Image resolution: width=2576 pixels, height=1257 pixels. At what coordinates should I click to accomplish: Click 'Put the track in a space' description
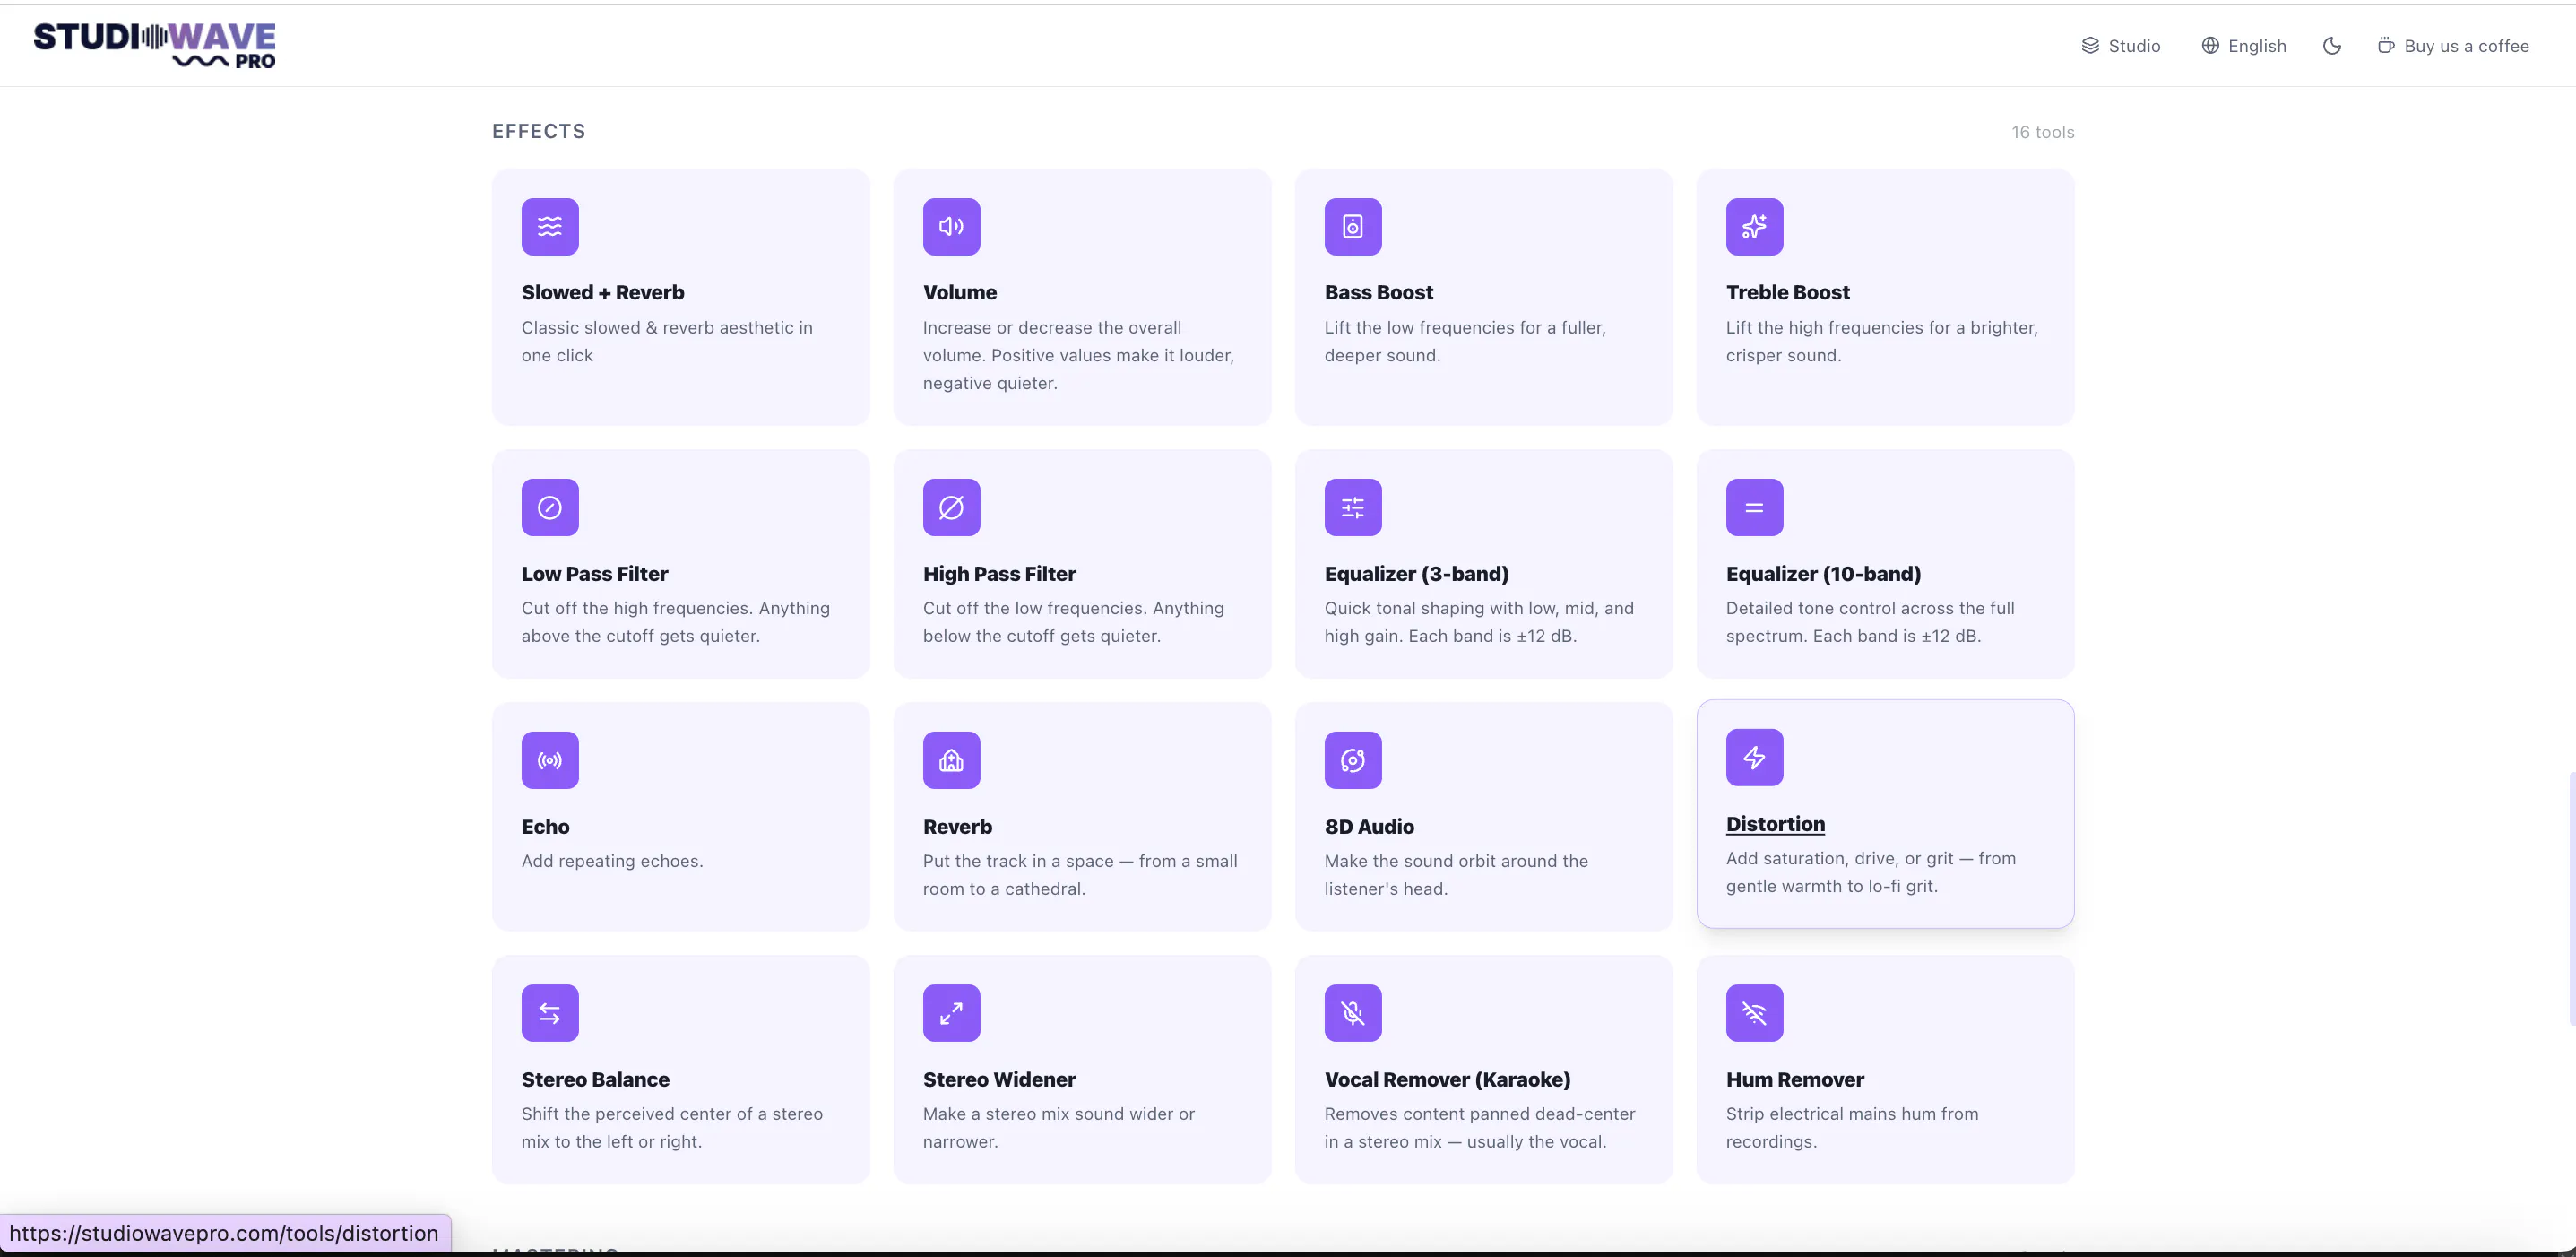click(1080, 875)
